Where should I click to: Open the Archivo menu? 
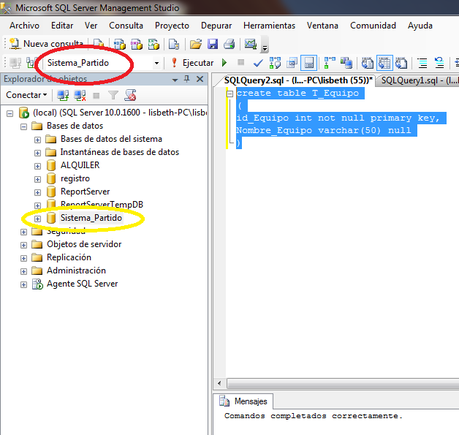click(x=24, y=26)
